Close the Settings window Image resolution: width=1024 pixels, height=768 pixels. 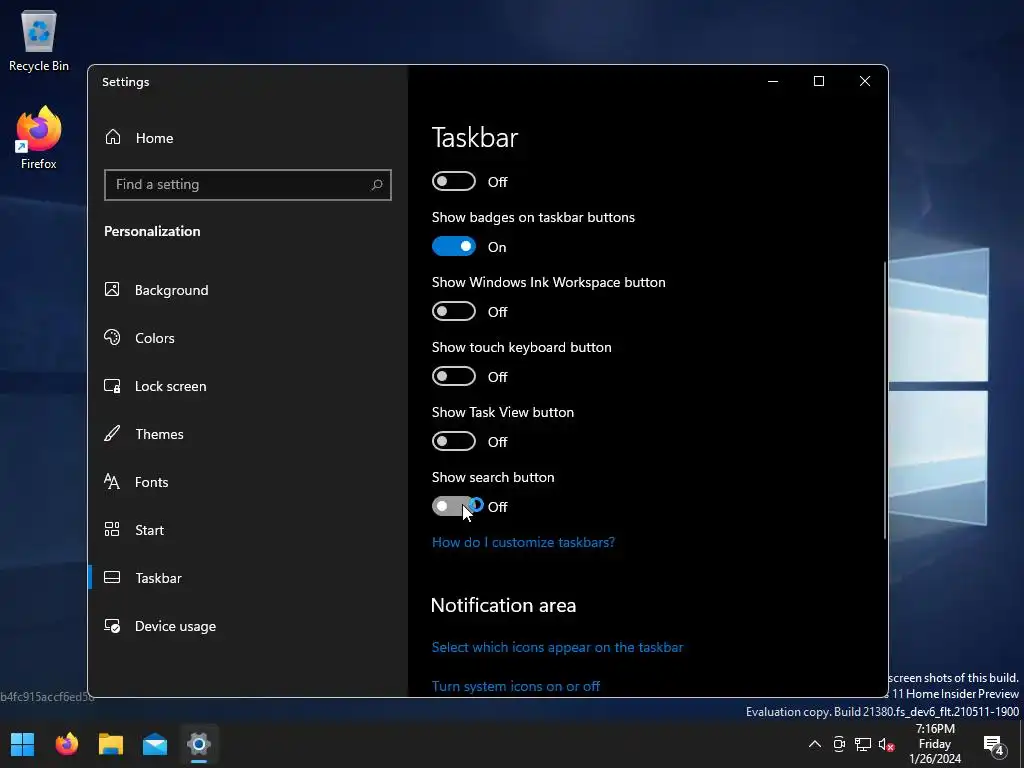coord(865,81)
